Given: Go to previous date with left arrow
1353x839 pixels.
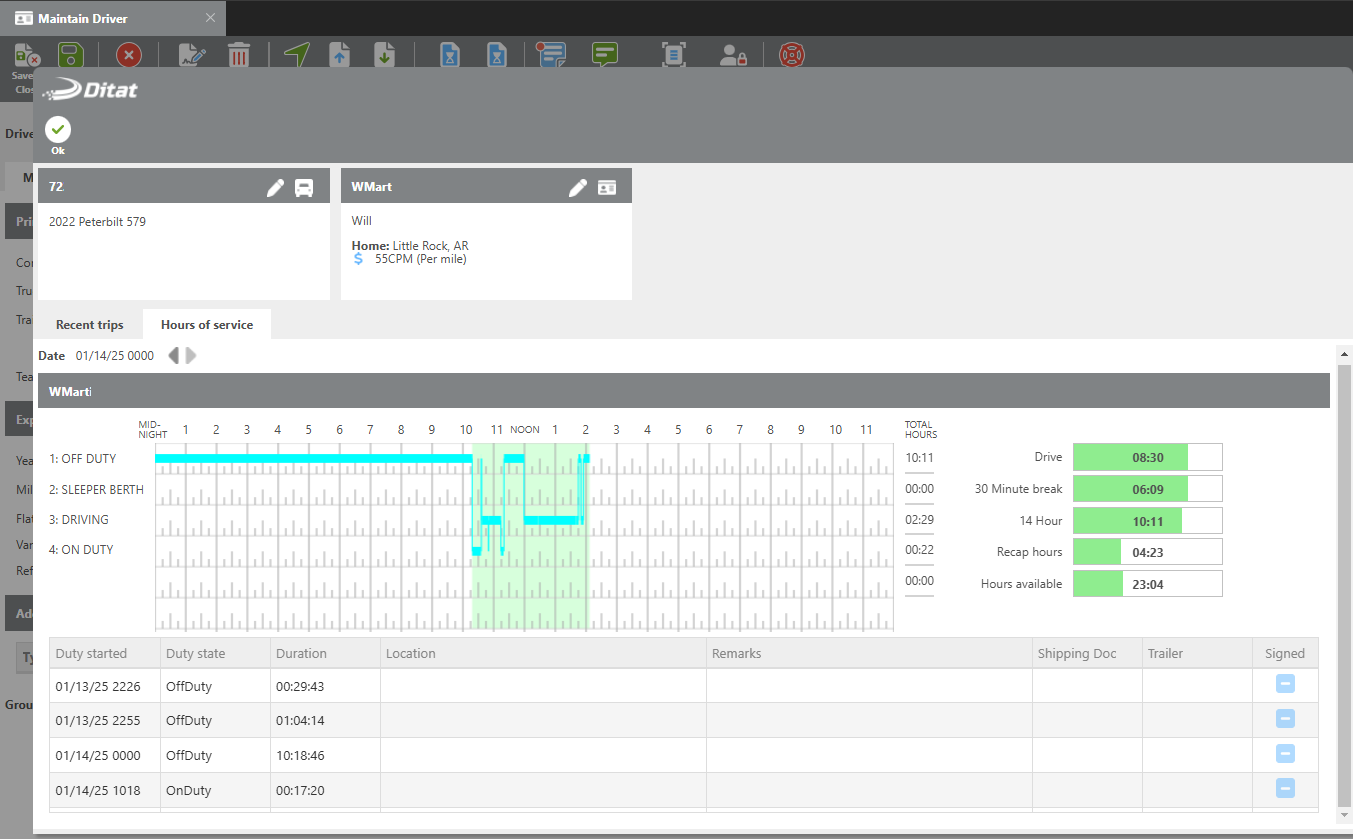Looking at the screenshot, I should (x=173, y=356).
